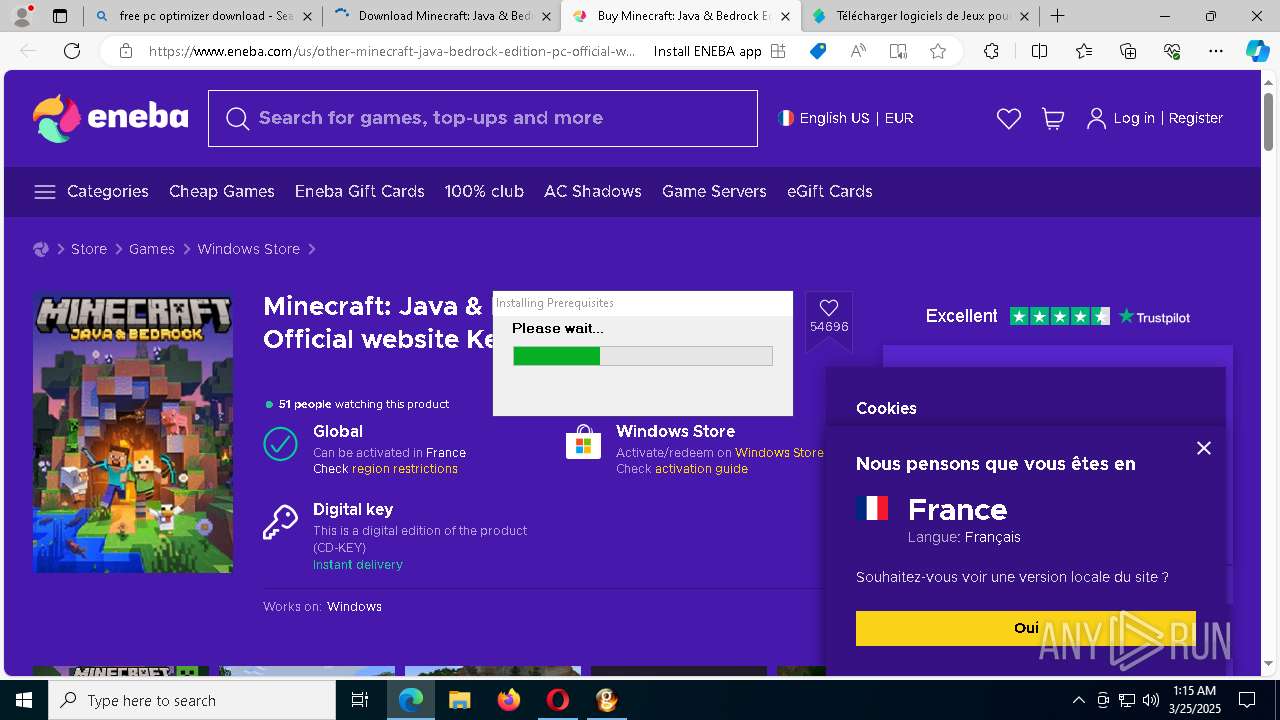Open the notification center icon

click(x=1247, y=700)
